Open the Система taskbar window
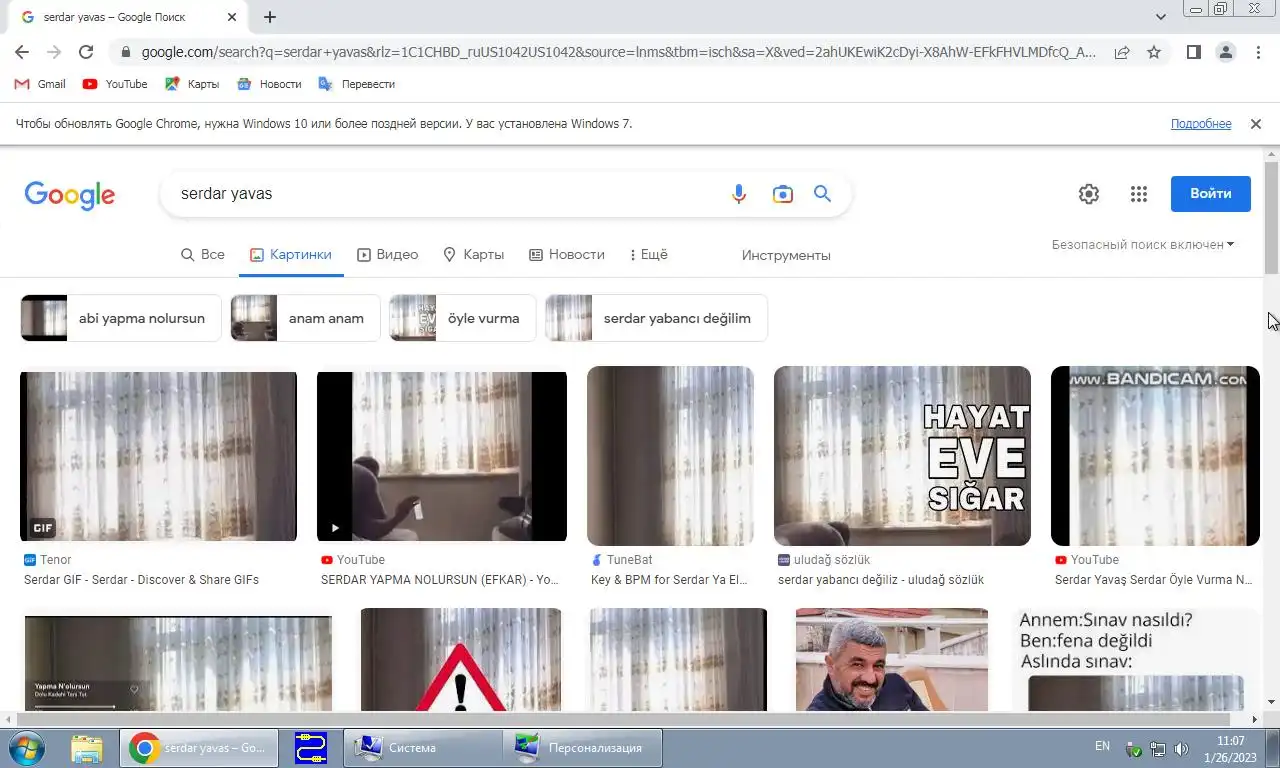 click(423, 747)
